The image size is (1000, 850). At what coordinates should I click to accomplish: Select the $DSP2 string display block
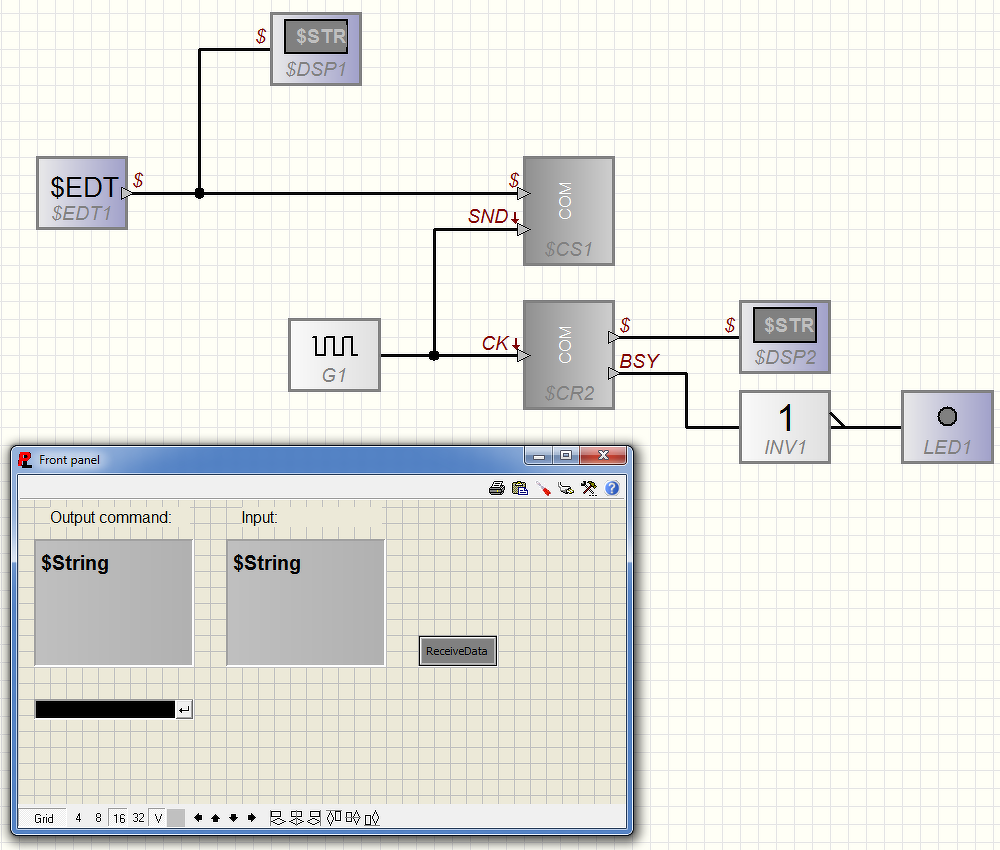785,337
